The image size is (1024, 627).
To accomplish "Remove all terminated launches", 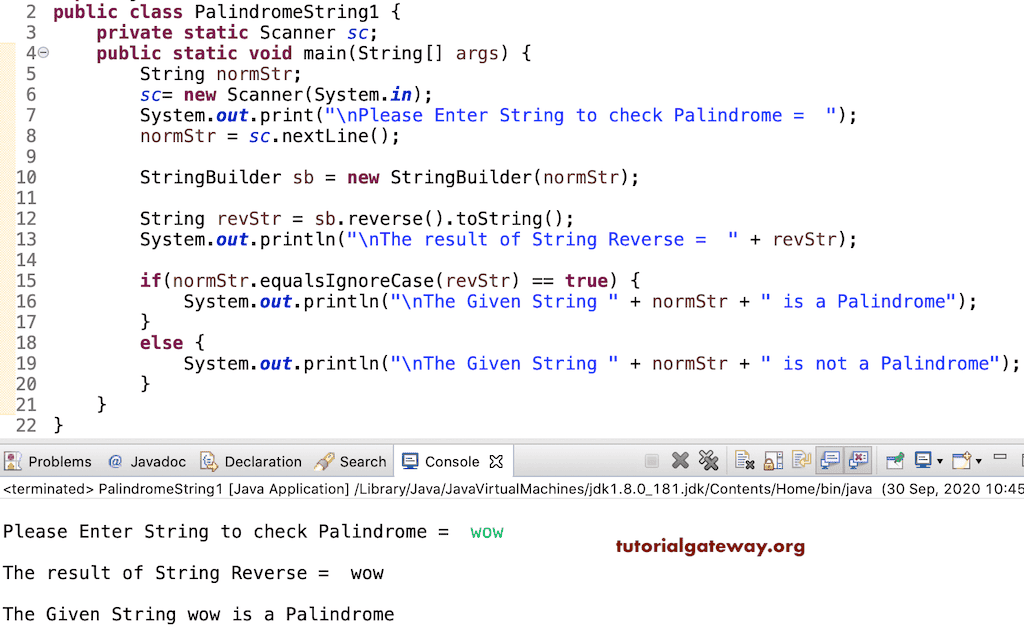I will tap(709, 460).
